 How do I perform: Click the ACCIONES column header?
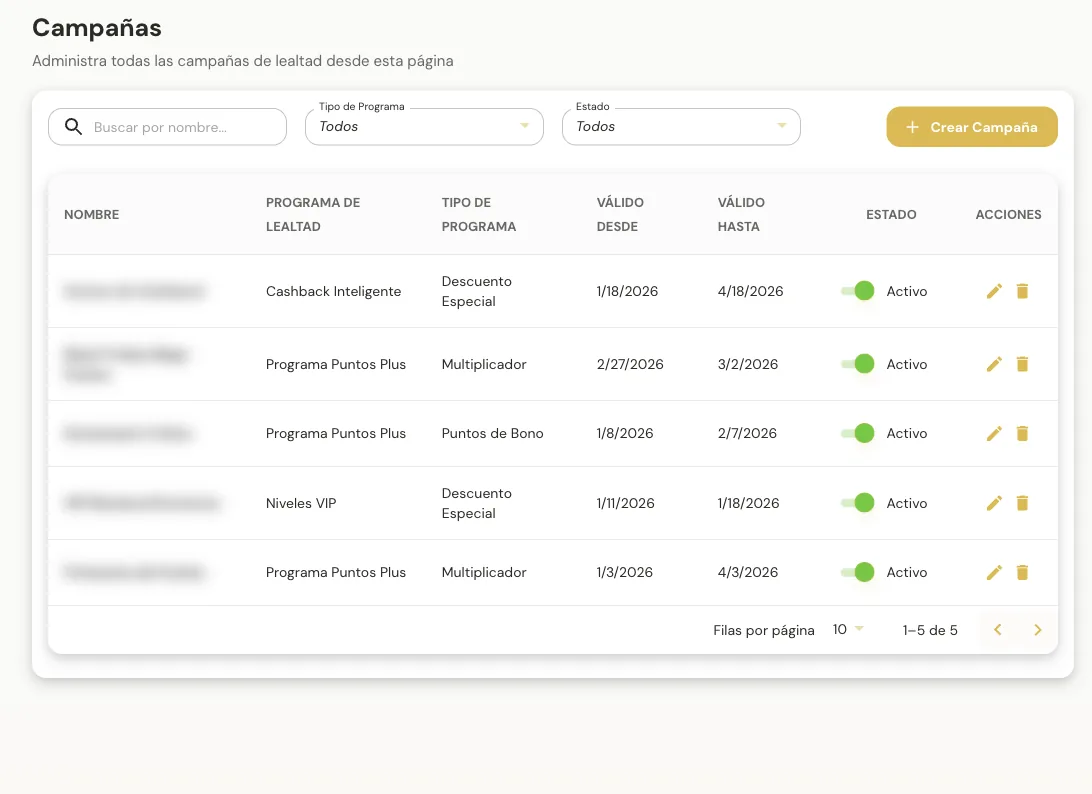[1008, 215]
